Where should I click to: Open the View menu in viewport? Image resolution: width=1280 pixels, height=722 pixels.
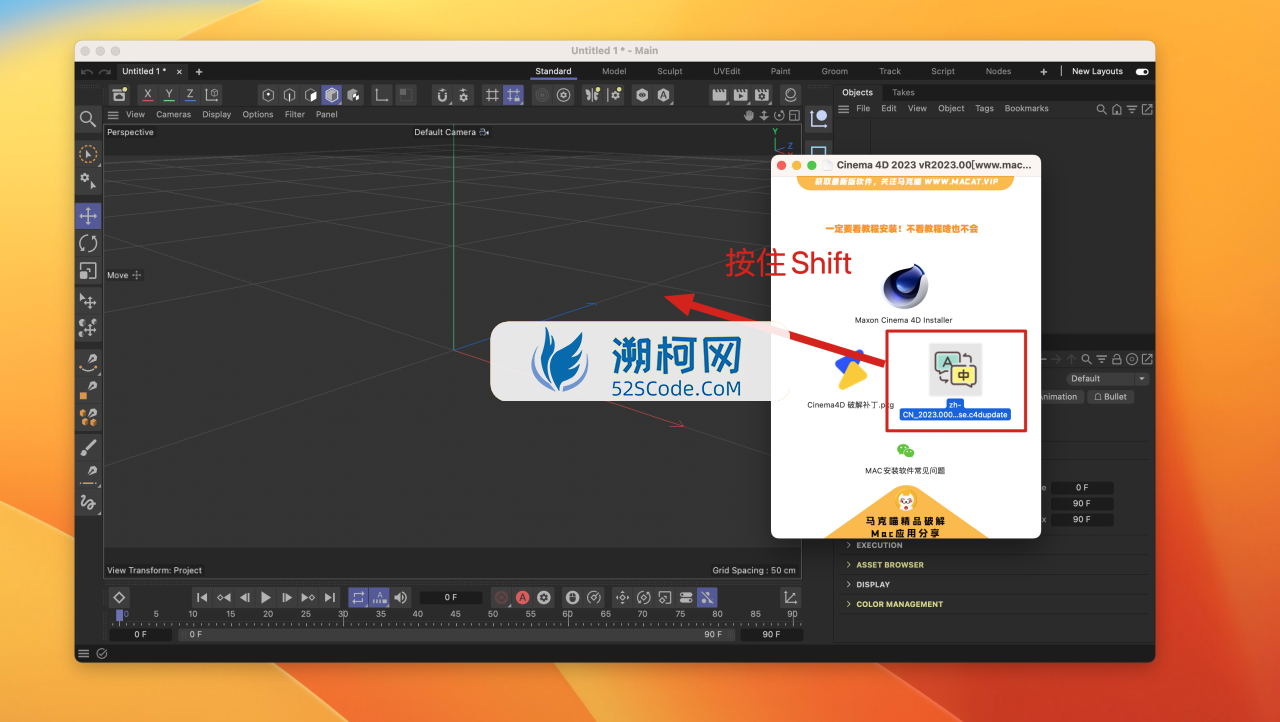coord(135,114)
